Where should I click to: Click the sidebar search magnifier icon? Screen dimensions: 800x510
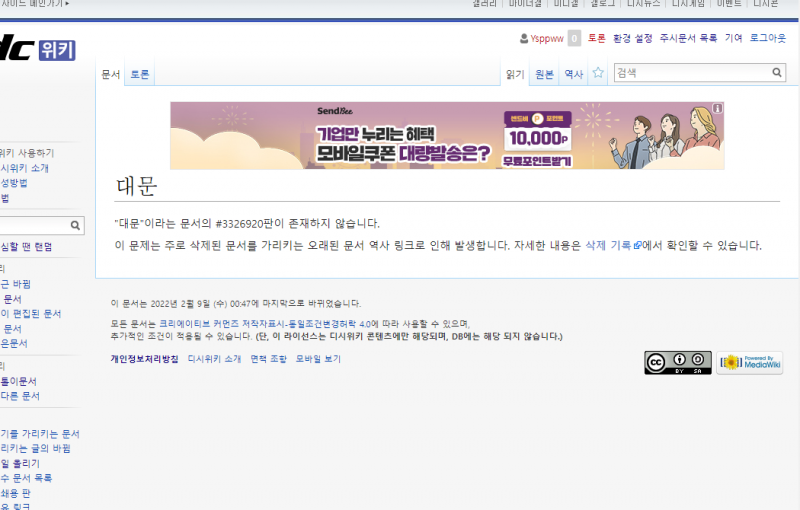76,225
